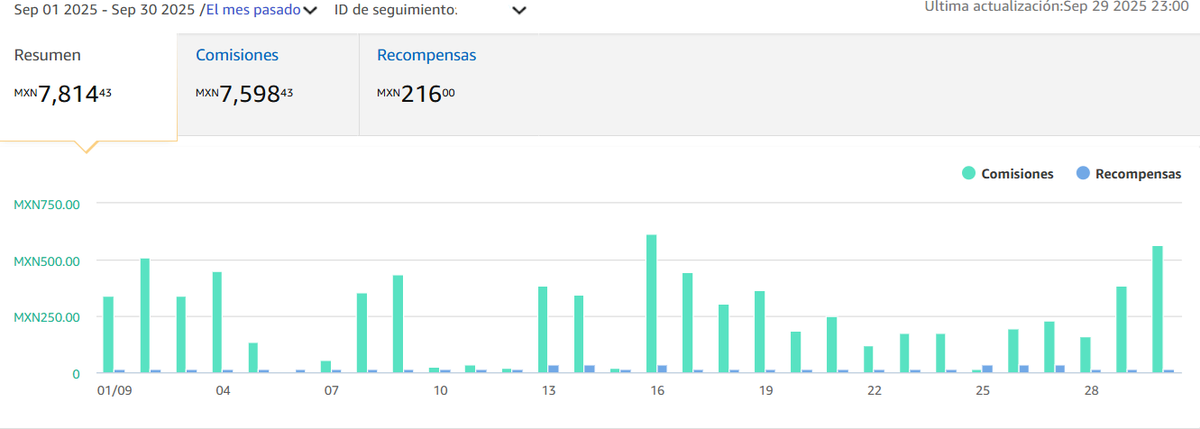Click the green commissions bar for day 28
The width and height of the screenshot is (1200, 429).
point(1086,355)
